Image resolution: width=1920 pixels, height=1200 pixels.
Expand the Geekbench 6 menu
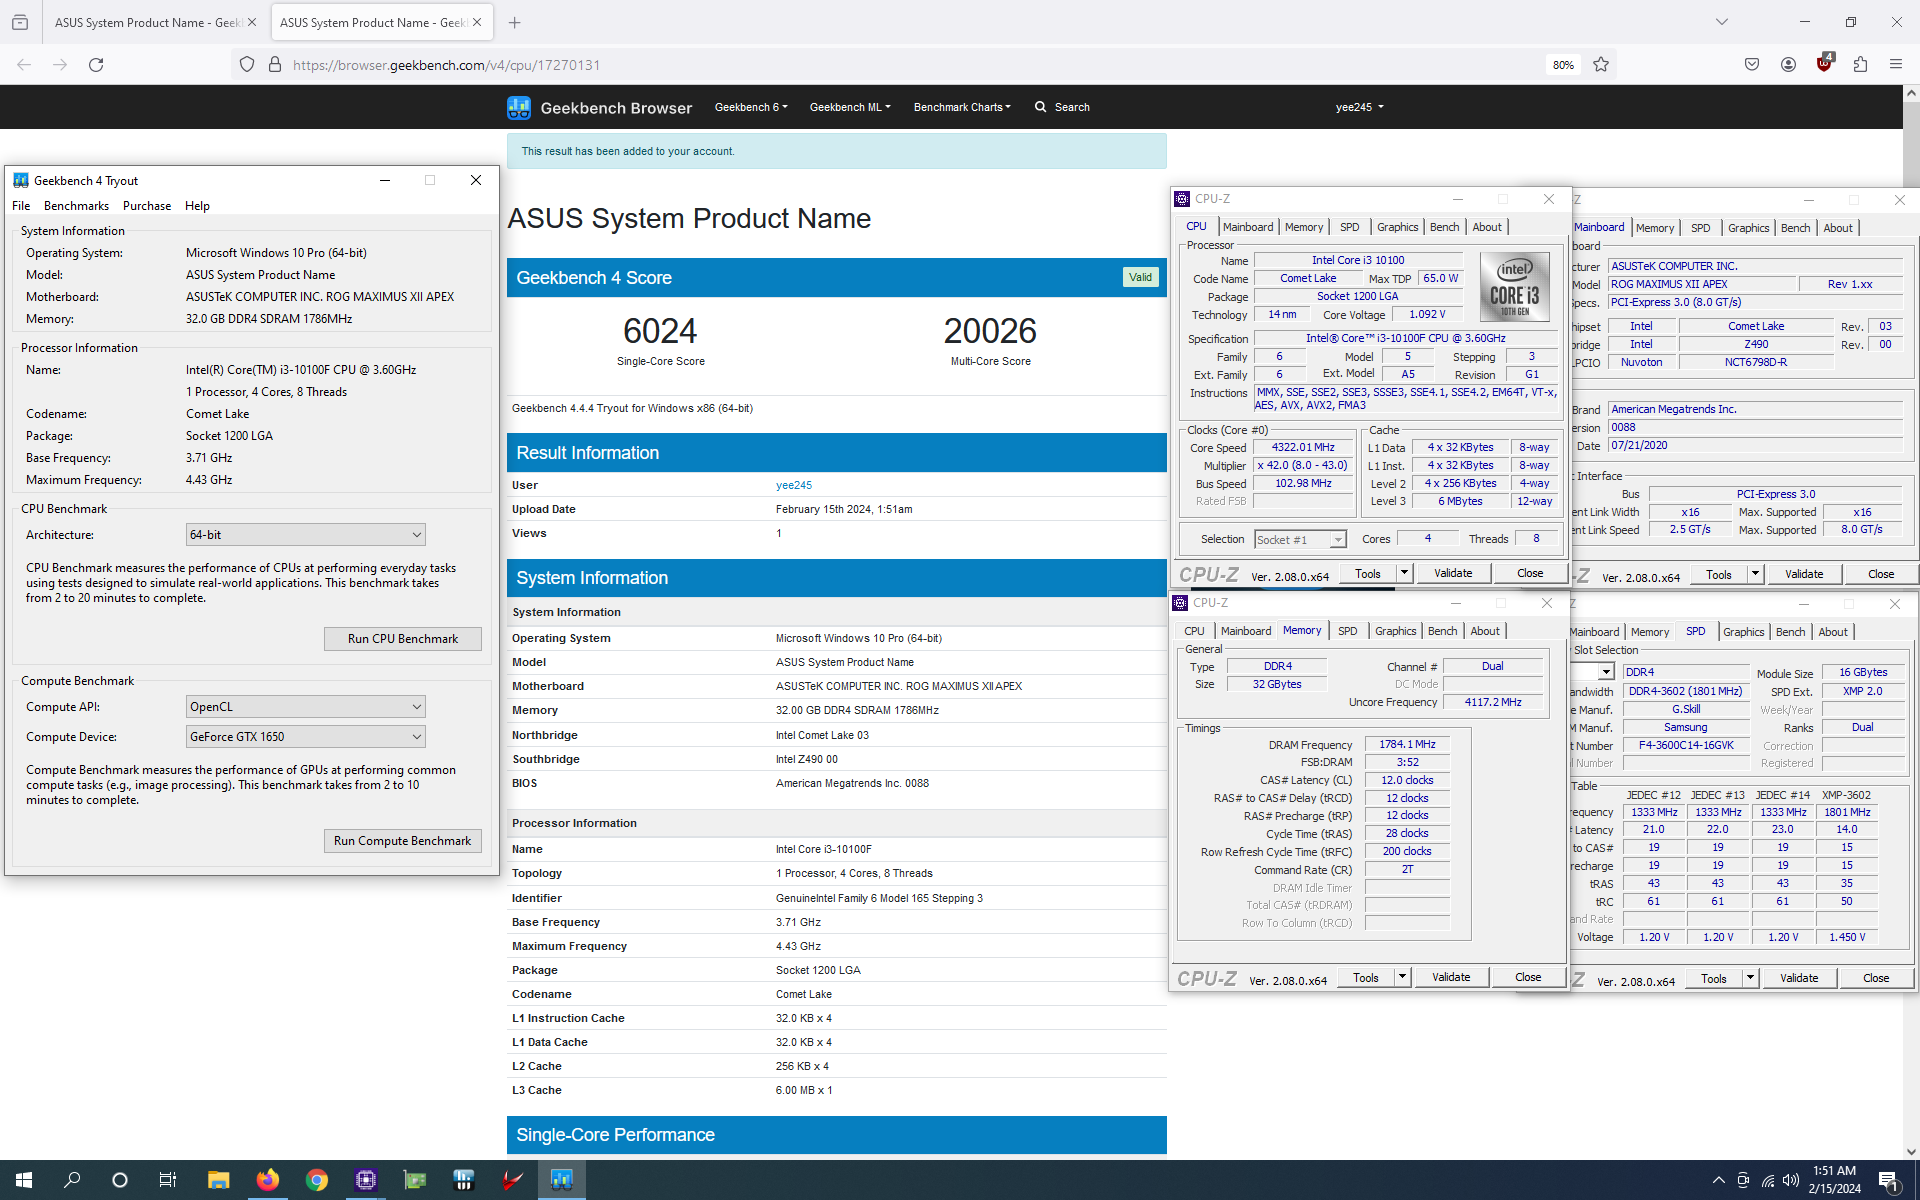(x=751, y=107)
